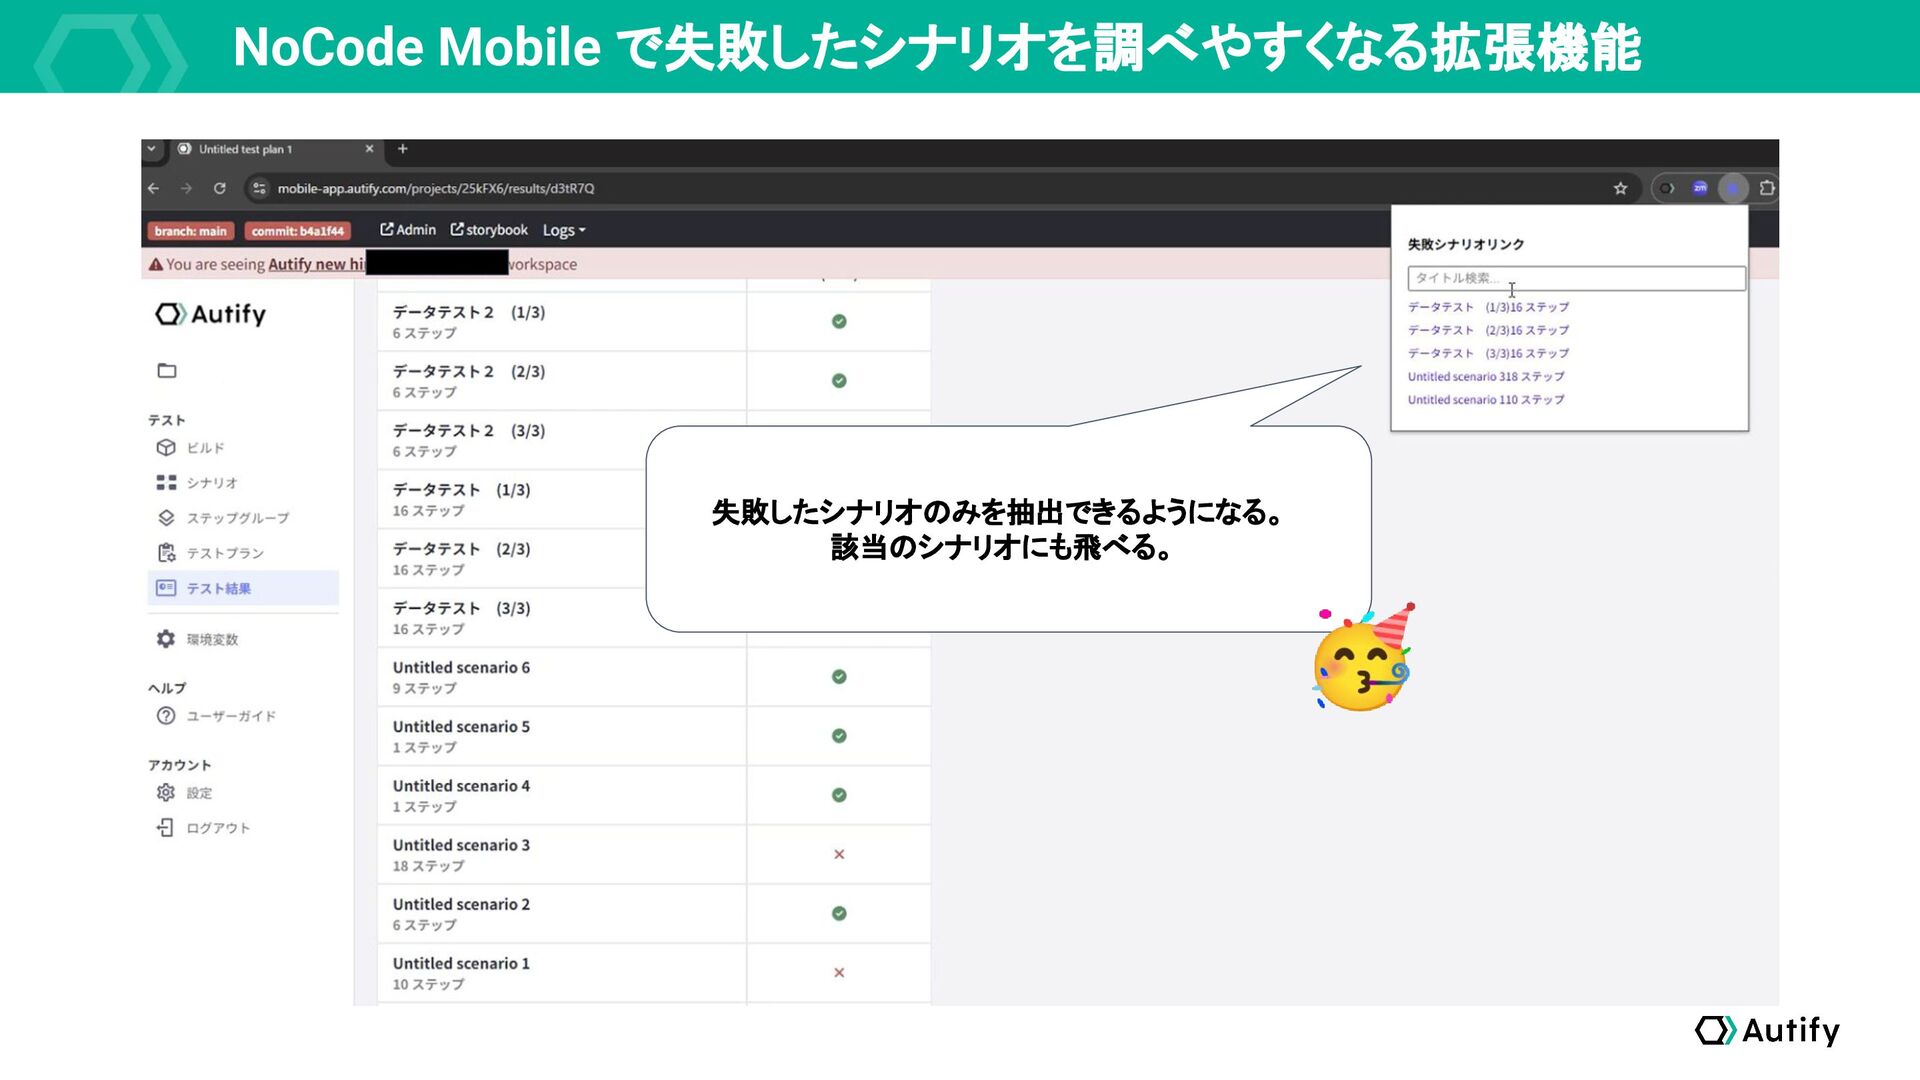Click the zm extension icon in toolbar
The image size is (1920, 1080).
[1700, 188]
